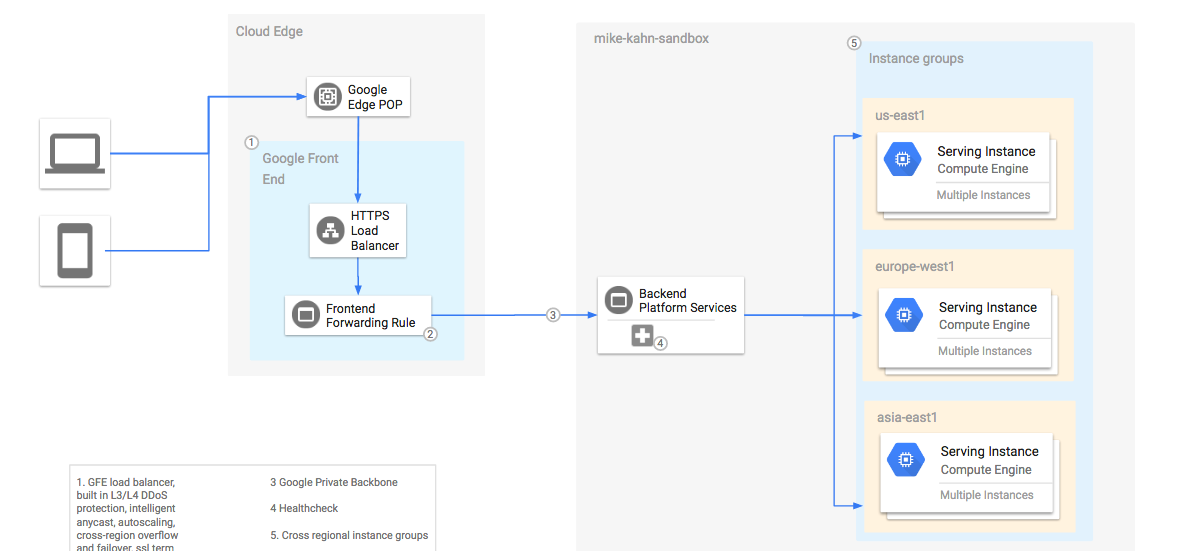This screenshot has width=1201, height=551.
Task: Click '5. Cross regional instance groups' legend entry
Action: pyautogui.click(x=349, y=535)
